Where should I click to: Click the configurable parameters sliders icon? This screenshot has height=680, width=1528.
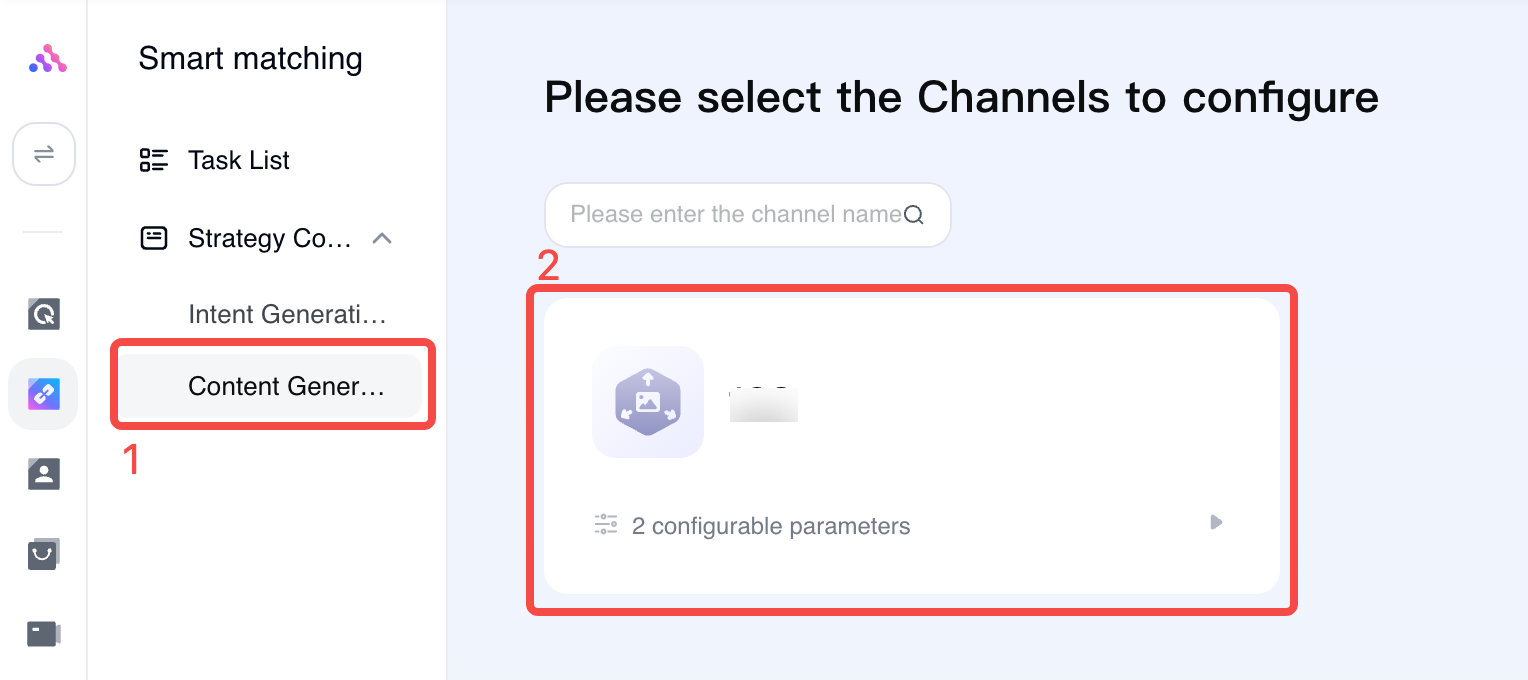pyautogui.click(x=606, y=524)
